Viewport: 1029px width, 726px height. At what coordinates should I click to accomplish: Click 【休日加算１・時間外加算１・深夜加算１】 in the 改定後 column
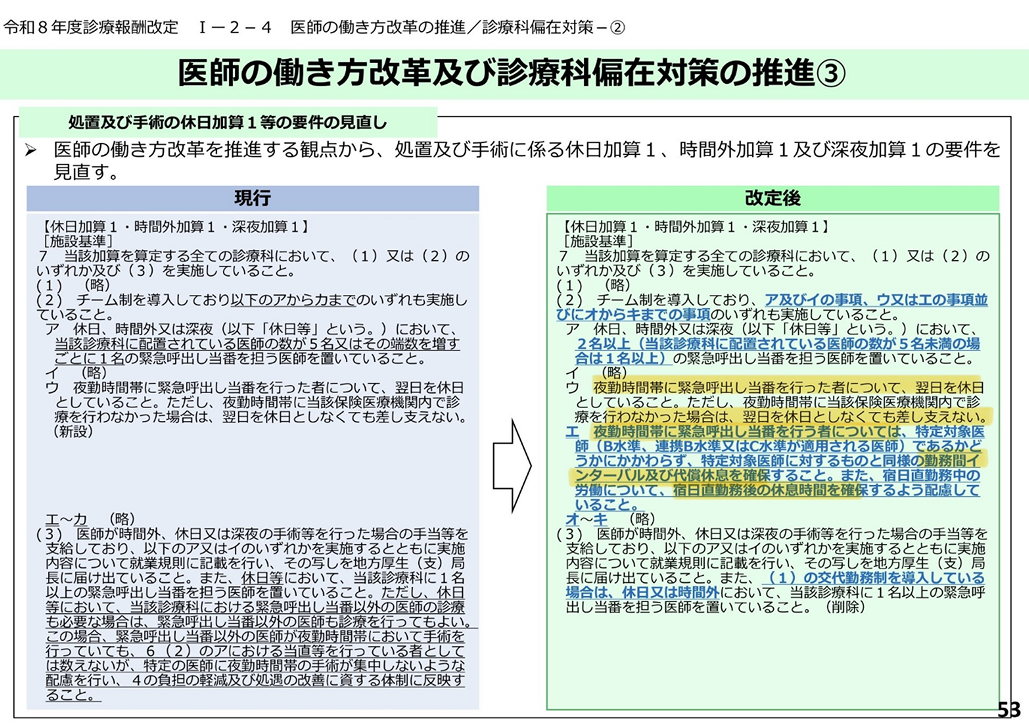pyautogui.click(x=694, y=227)
